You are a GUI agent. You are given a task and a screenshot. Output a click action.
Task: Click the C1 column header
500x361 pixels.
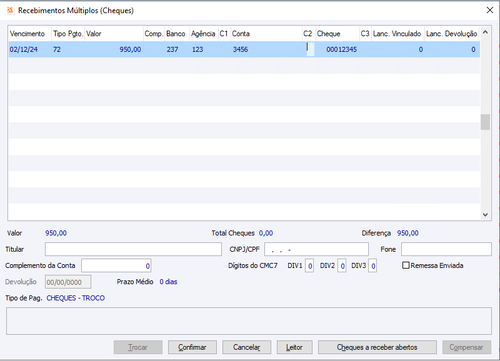coord(224,34)
